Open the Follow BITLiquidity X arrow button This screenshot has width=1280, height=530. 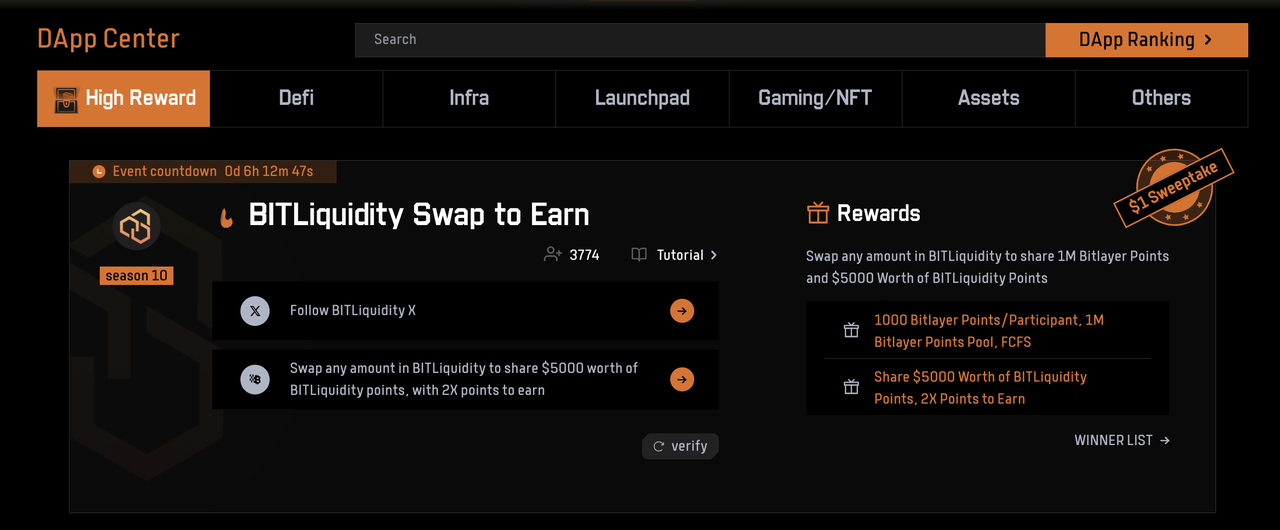tap(682, 311)
